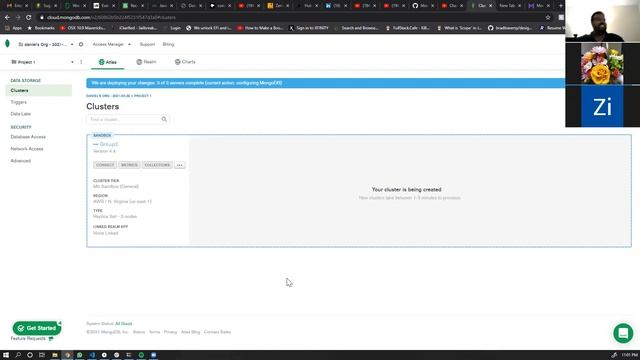Open the organization settings gear icon
The width and height of the screenshot is (640, 360).
coord(81,44)
